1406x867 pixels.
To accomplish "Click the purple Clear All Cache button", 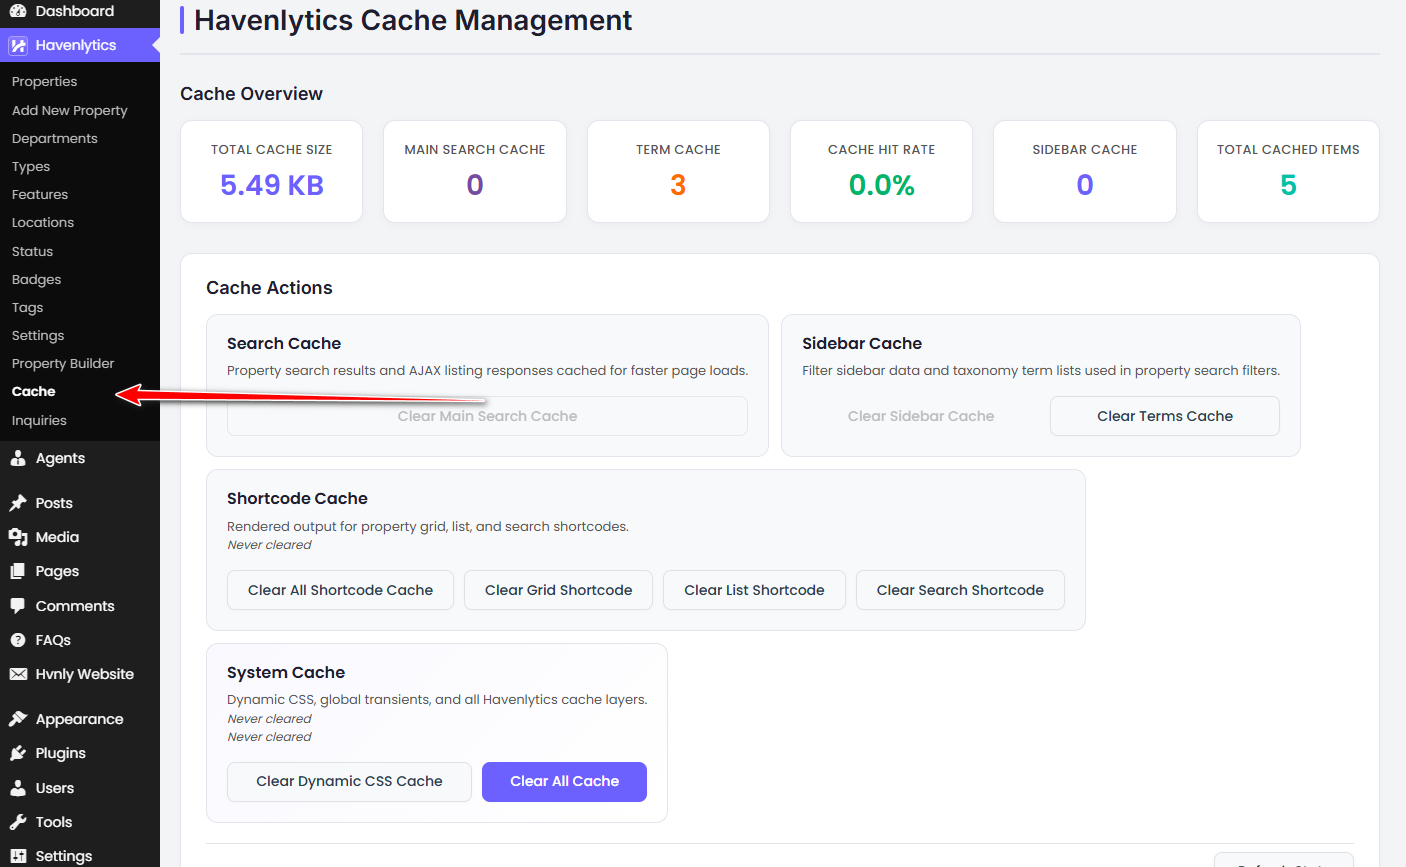I will pyautogui.click(x=564, y=782).
